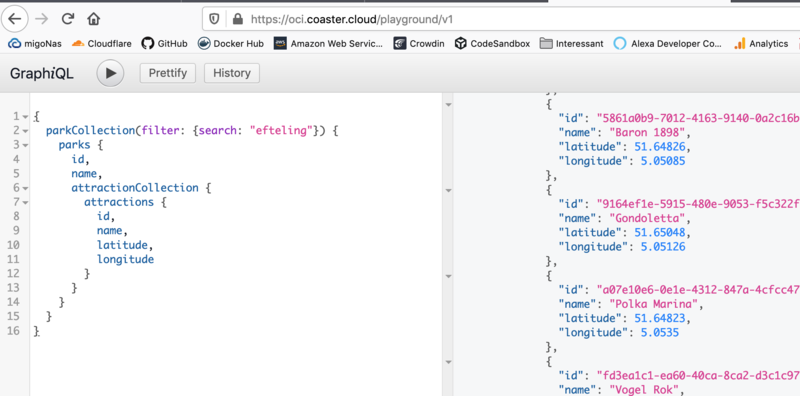The width and height of the screenshot is (800, 396).
Task: Click the Prettify button
Action: pyautogui.click(x=168, y=73)
